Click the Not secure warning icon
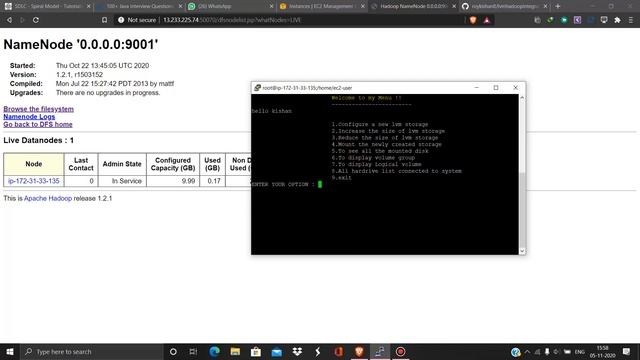 (x=121, y=20)
